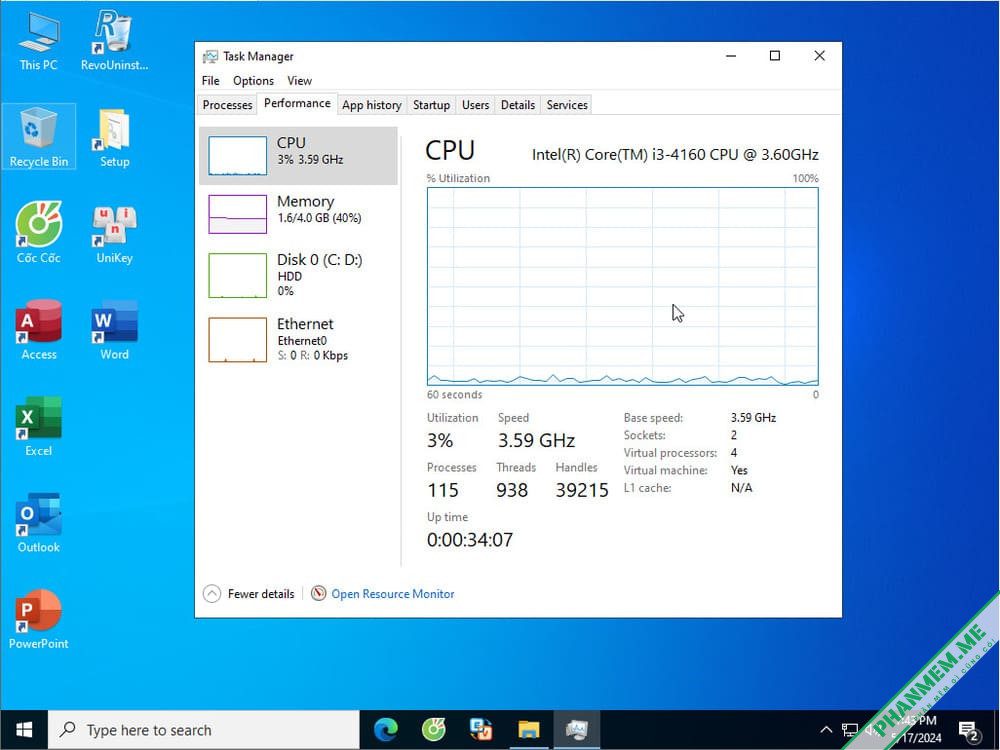Click the Processes count 115
The image size is (1000, 750).
pyautogui.click(x=443, y=490)
